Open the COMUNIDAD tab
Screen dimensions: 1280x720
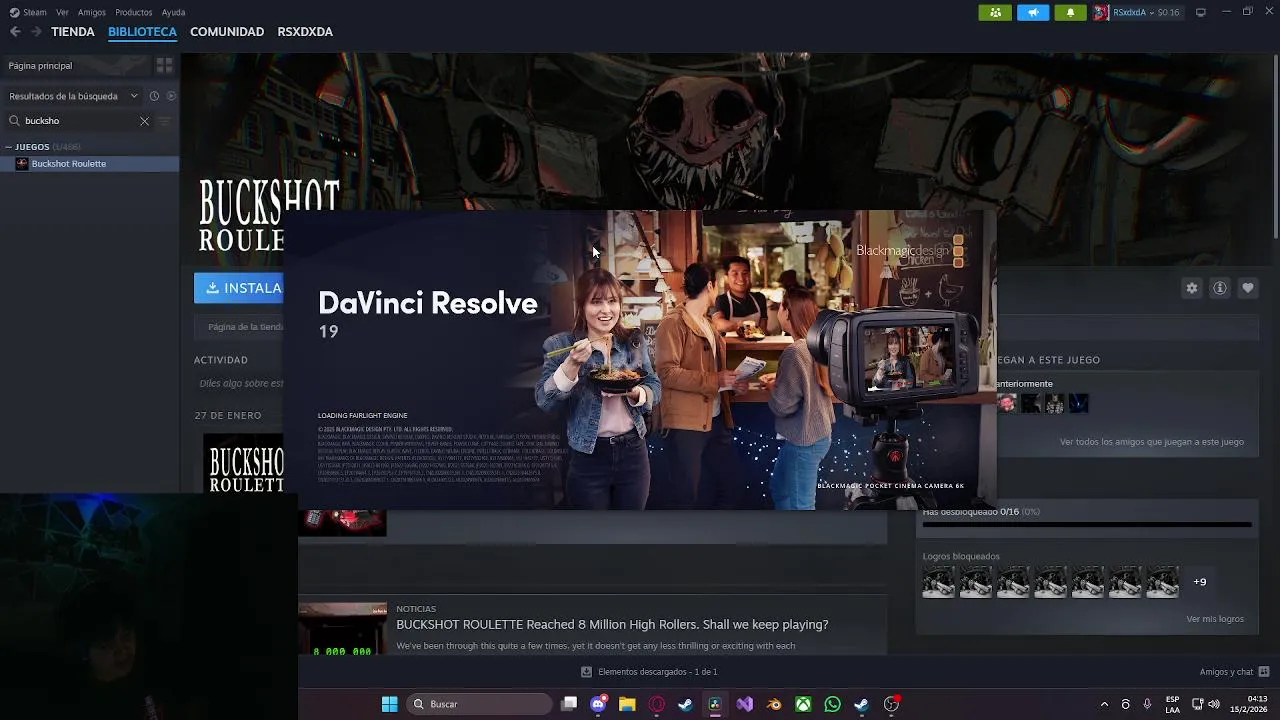(x=227, y=32)
